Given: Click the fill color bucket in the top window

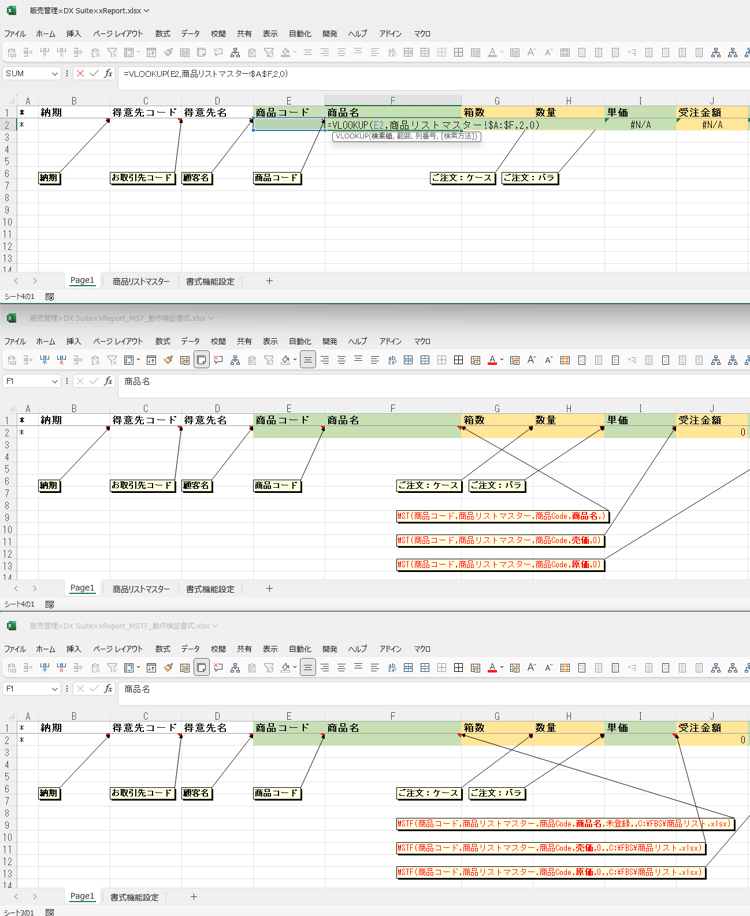Looking at the screenshot, I should [285, 53].
